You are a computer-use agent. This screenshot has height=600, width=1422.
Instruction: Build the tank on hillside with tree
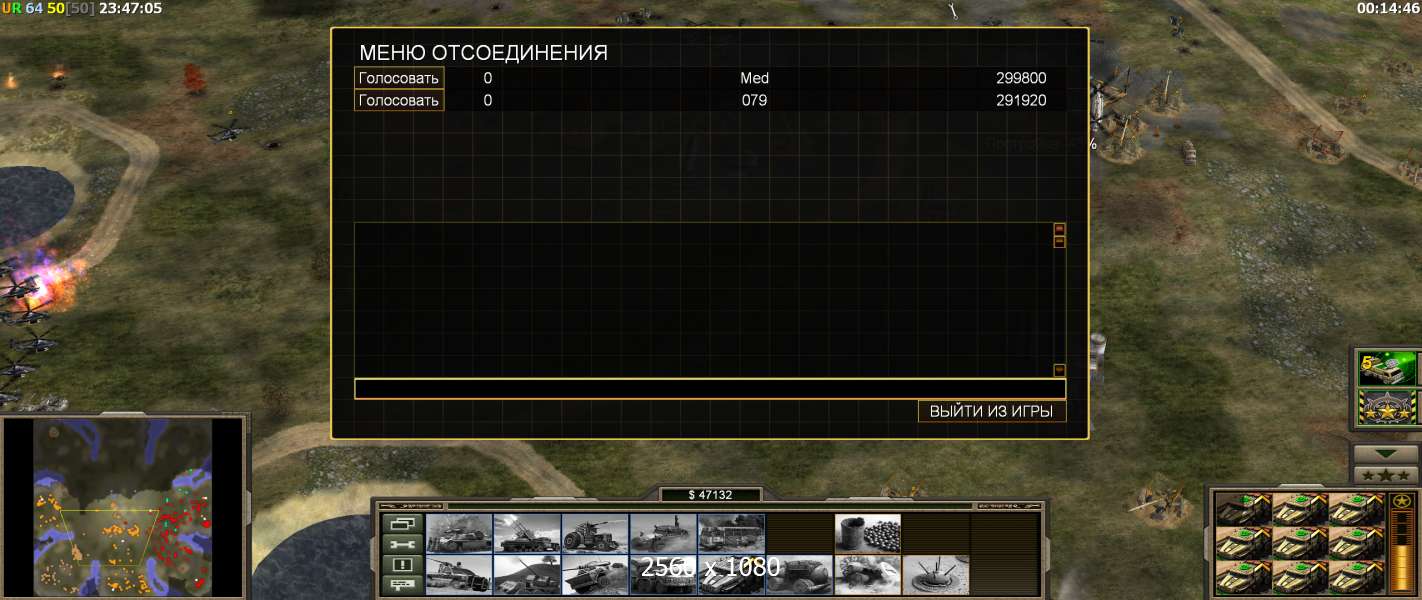coord(527,576)
